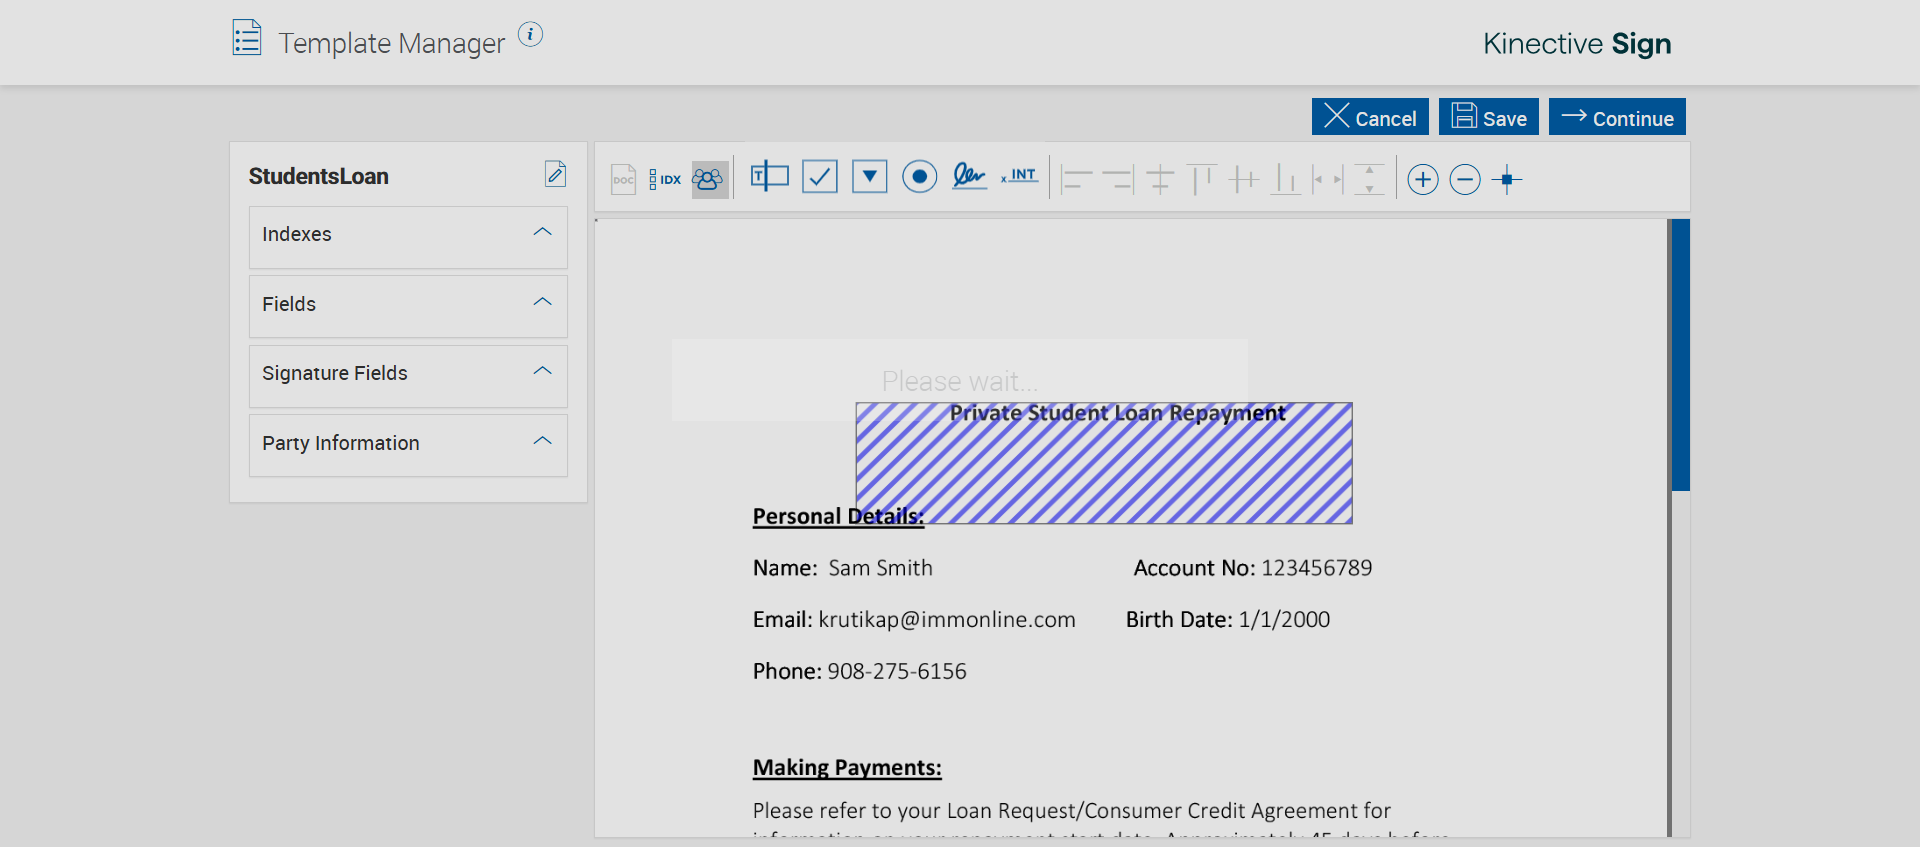Screen dimensions: 1920x847
Task: Choose the signature field tool
Action: pos(969,177)
